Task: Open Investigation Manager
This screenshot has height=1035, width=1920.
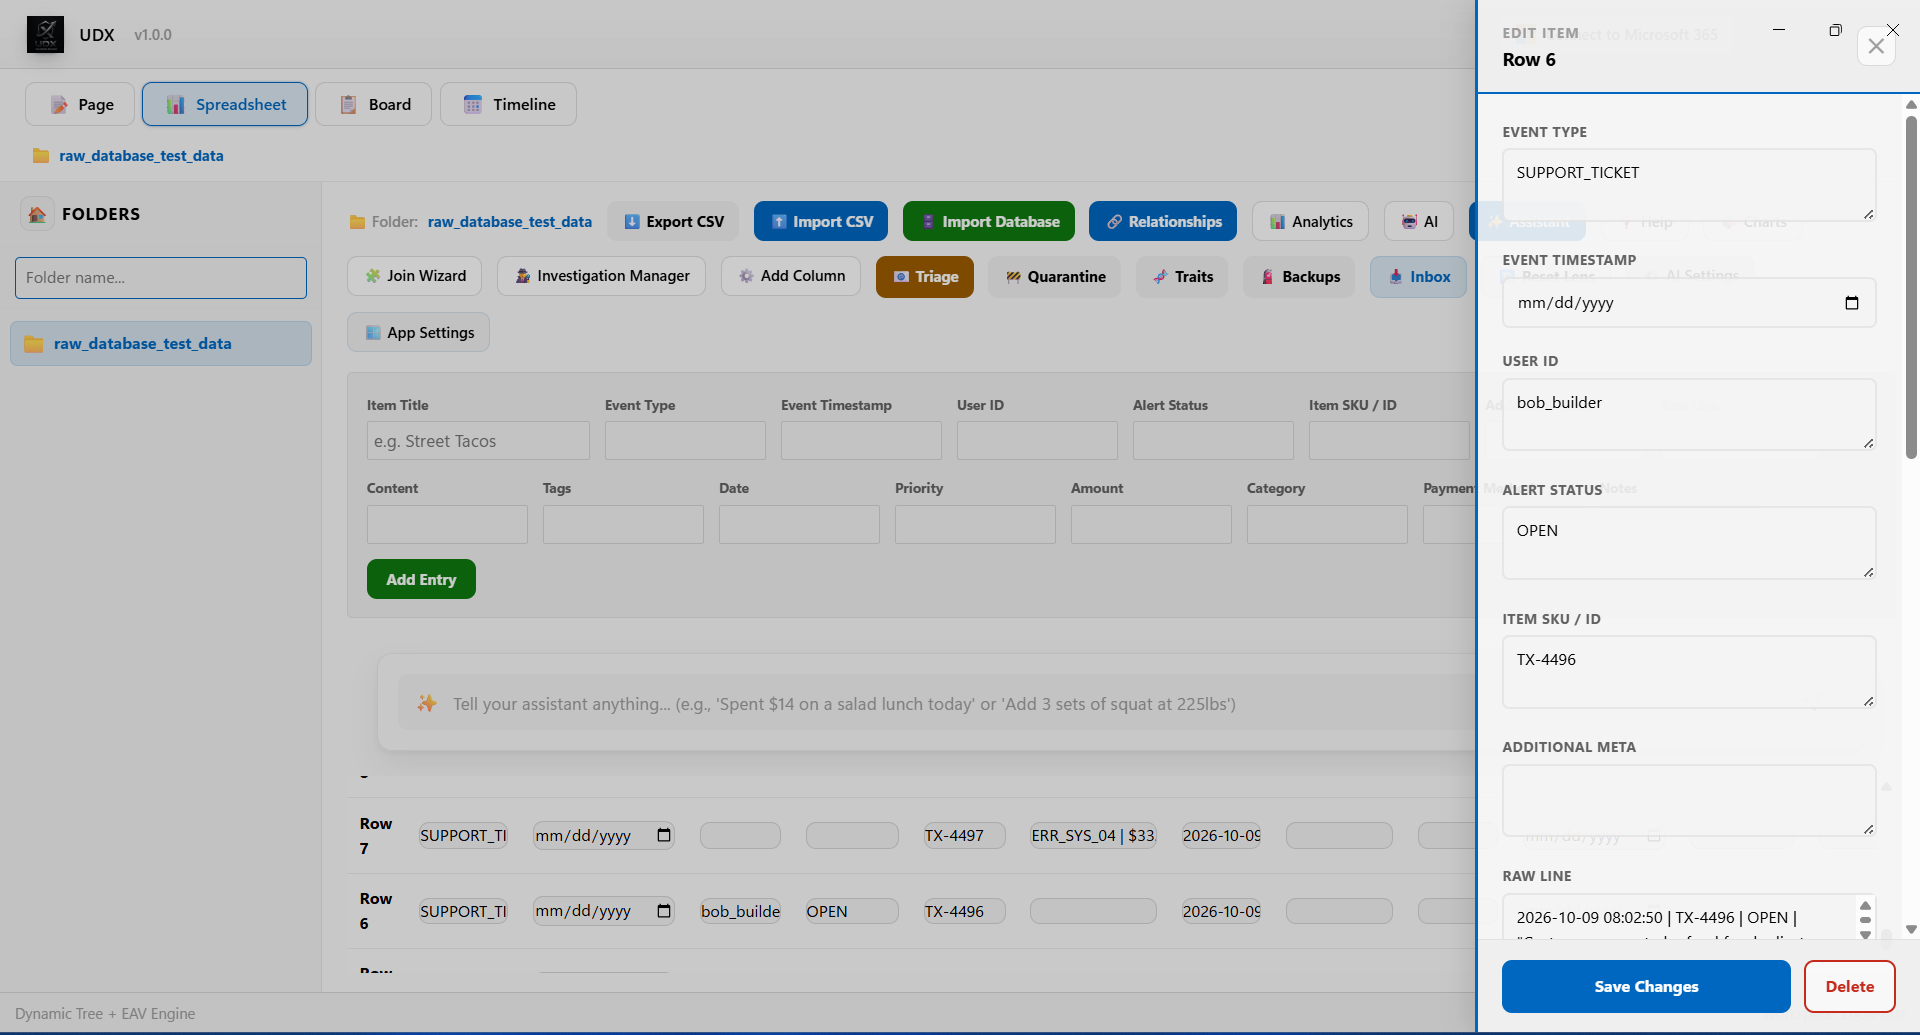Action: (x=601, y=276)
